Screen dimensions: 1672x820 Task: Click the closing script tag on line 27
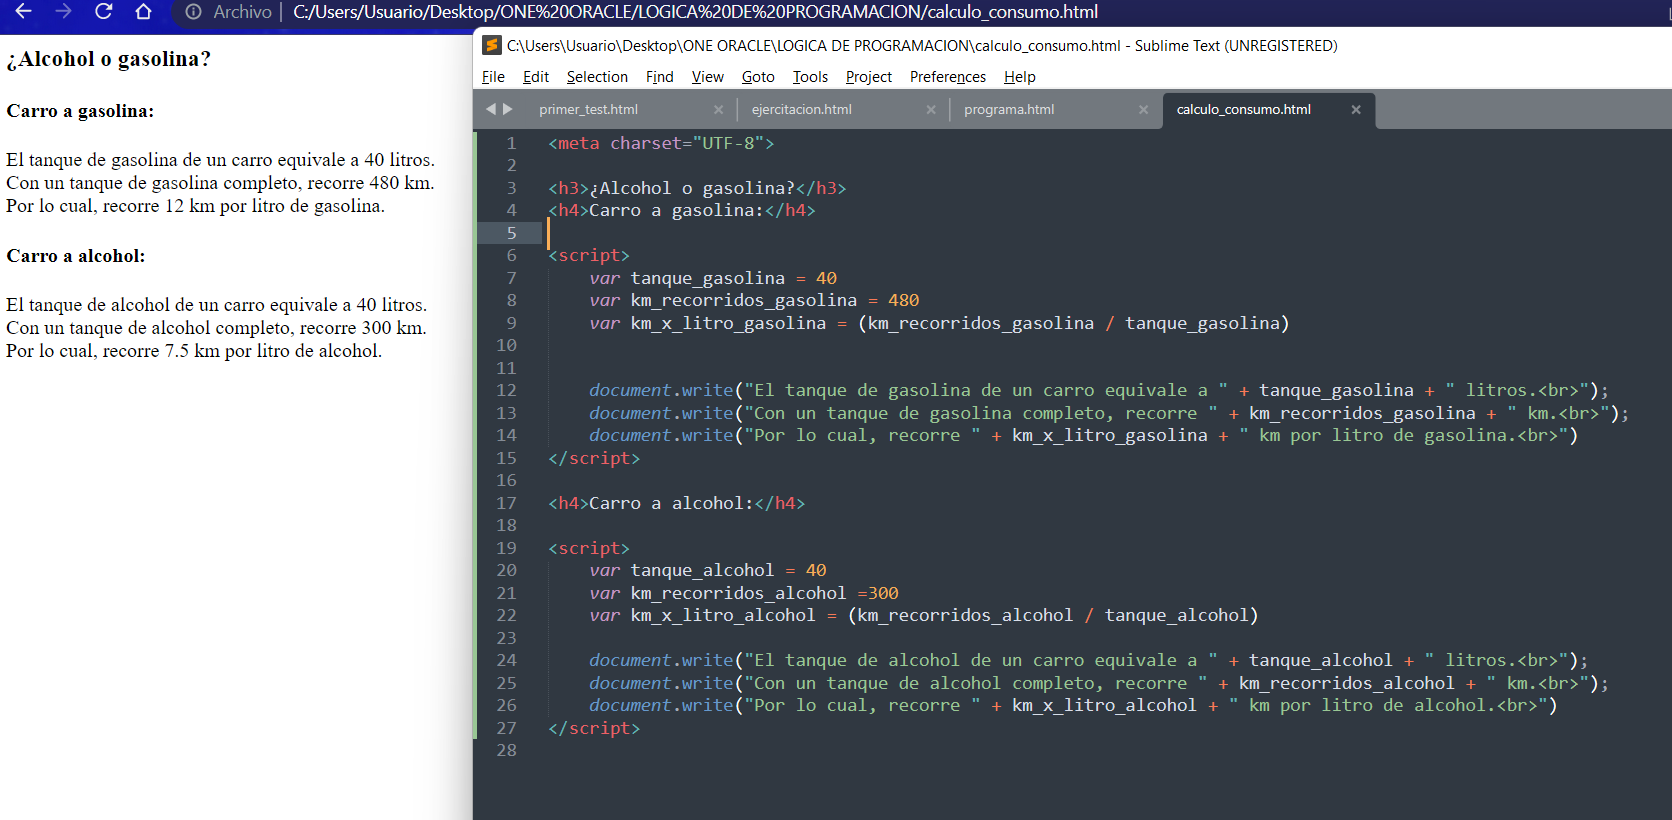(x=594, y=728)
